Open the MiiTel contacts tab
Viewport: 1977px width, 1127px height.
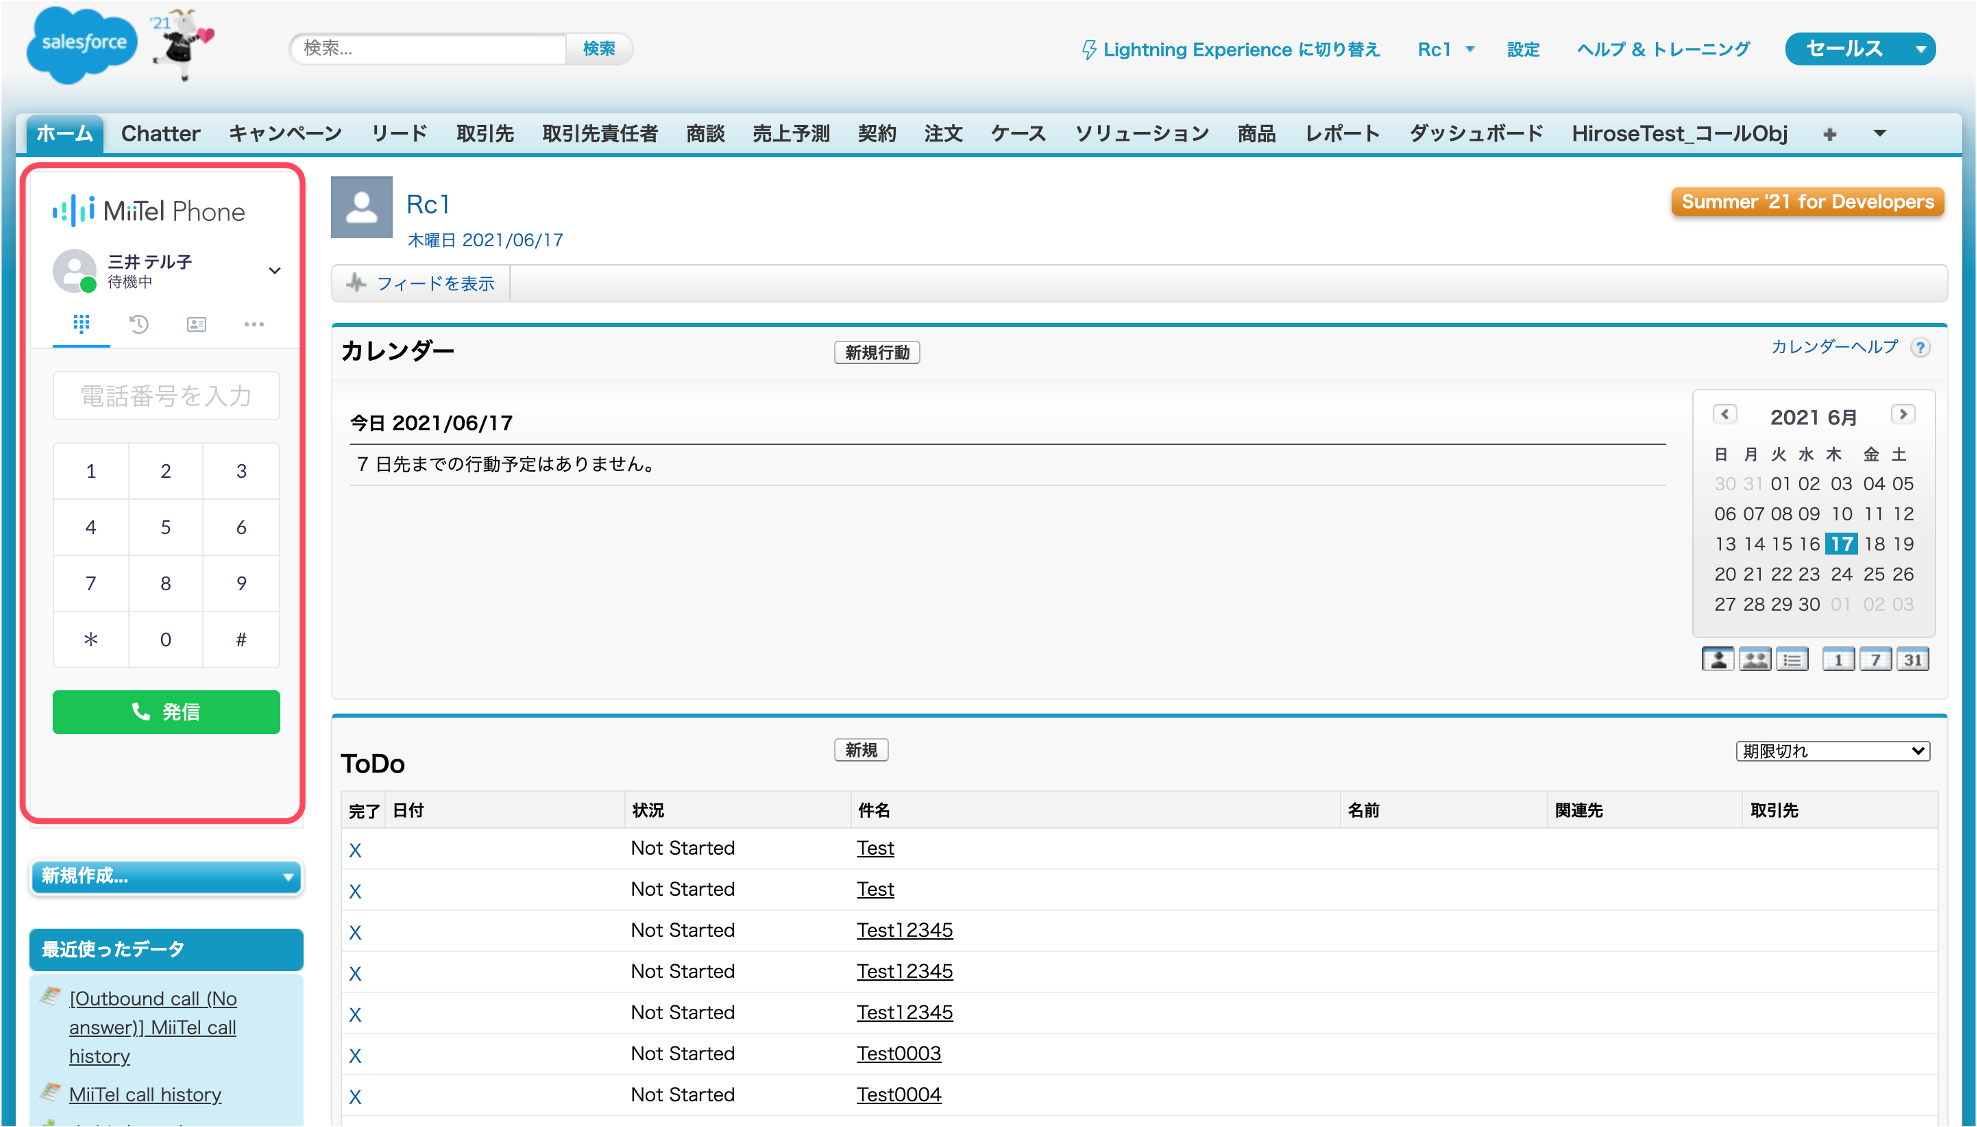point(196,324)
